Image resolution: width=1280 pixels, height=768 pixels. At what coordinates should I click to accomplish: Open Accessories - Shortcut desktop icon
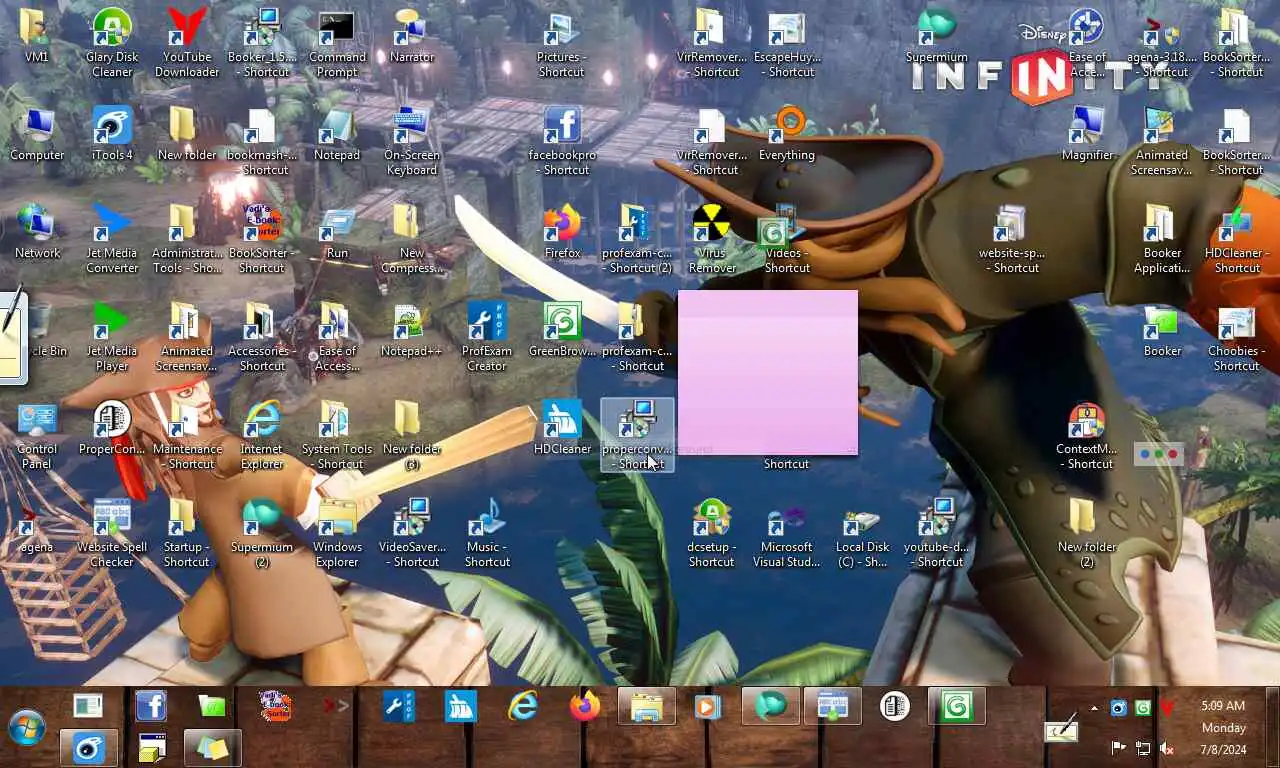(x=262, y=337)
